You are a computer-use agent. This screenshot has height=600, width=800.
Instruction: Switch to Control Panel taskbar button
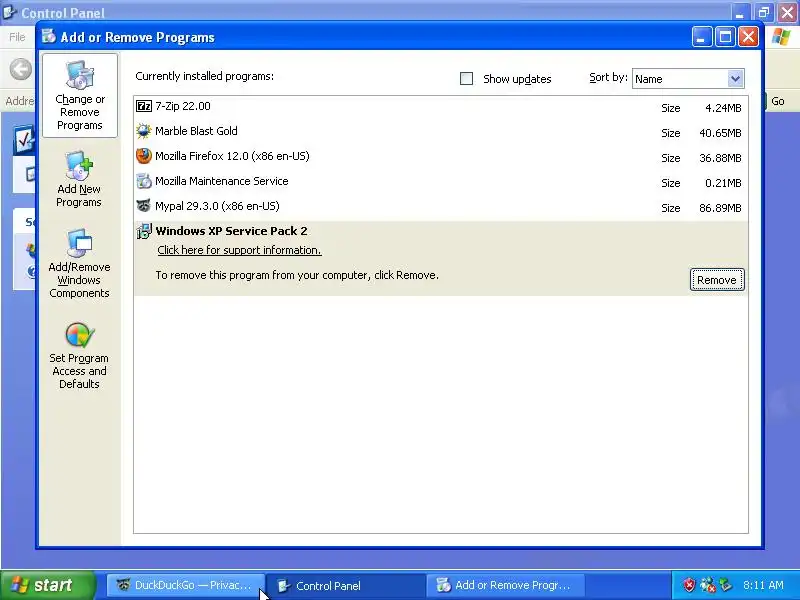(345, 585)
